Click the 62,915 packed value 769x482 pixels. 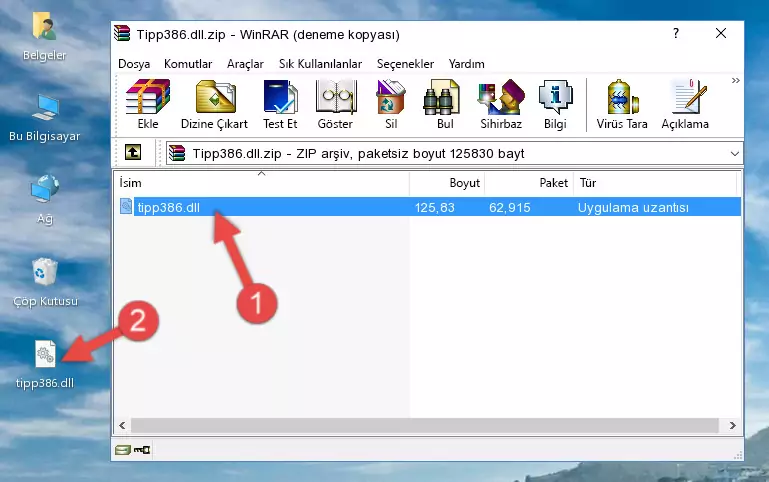[x=510, y=207]
